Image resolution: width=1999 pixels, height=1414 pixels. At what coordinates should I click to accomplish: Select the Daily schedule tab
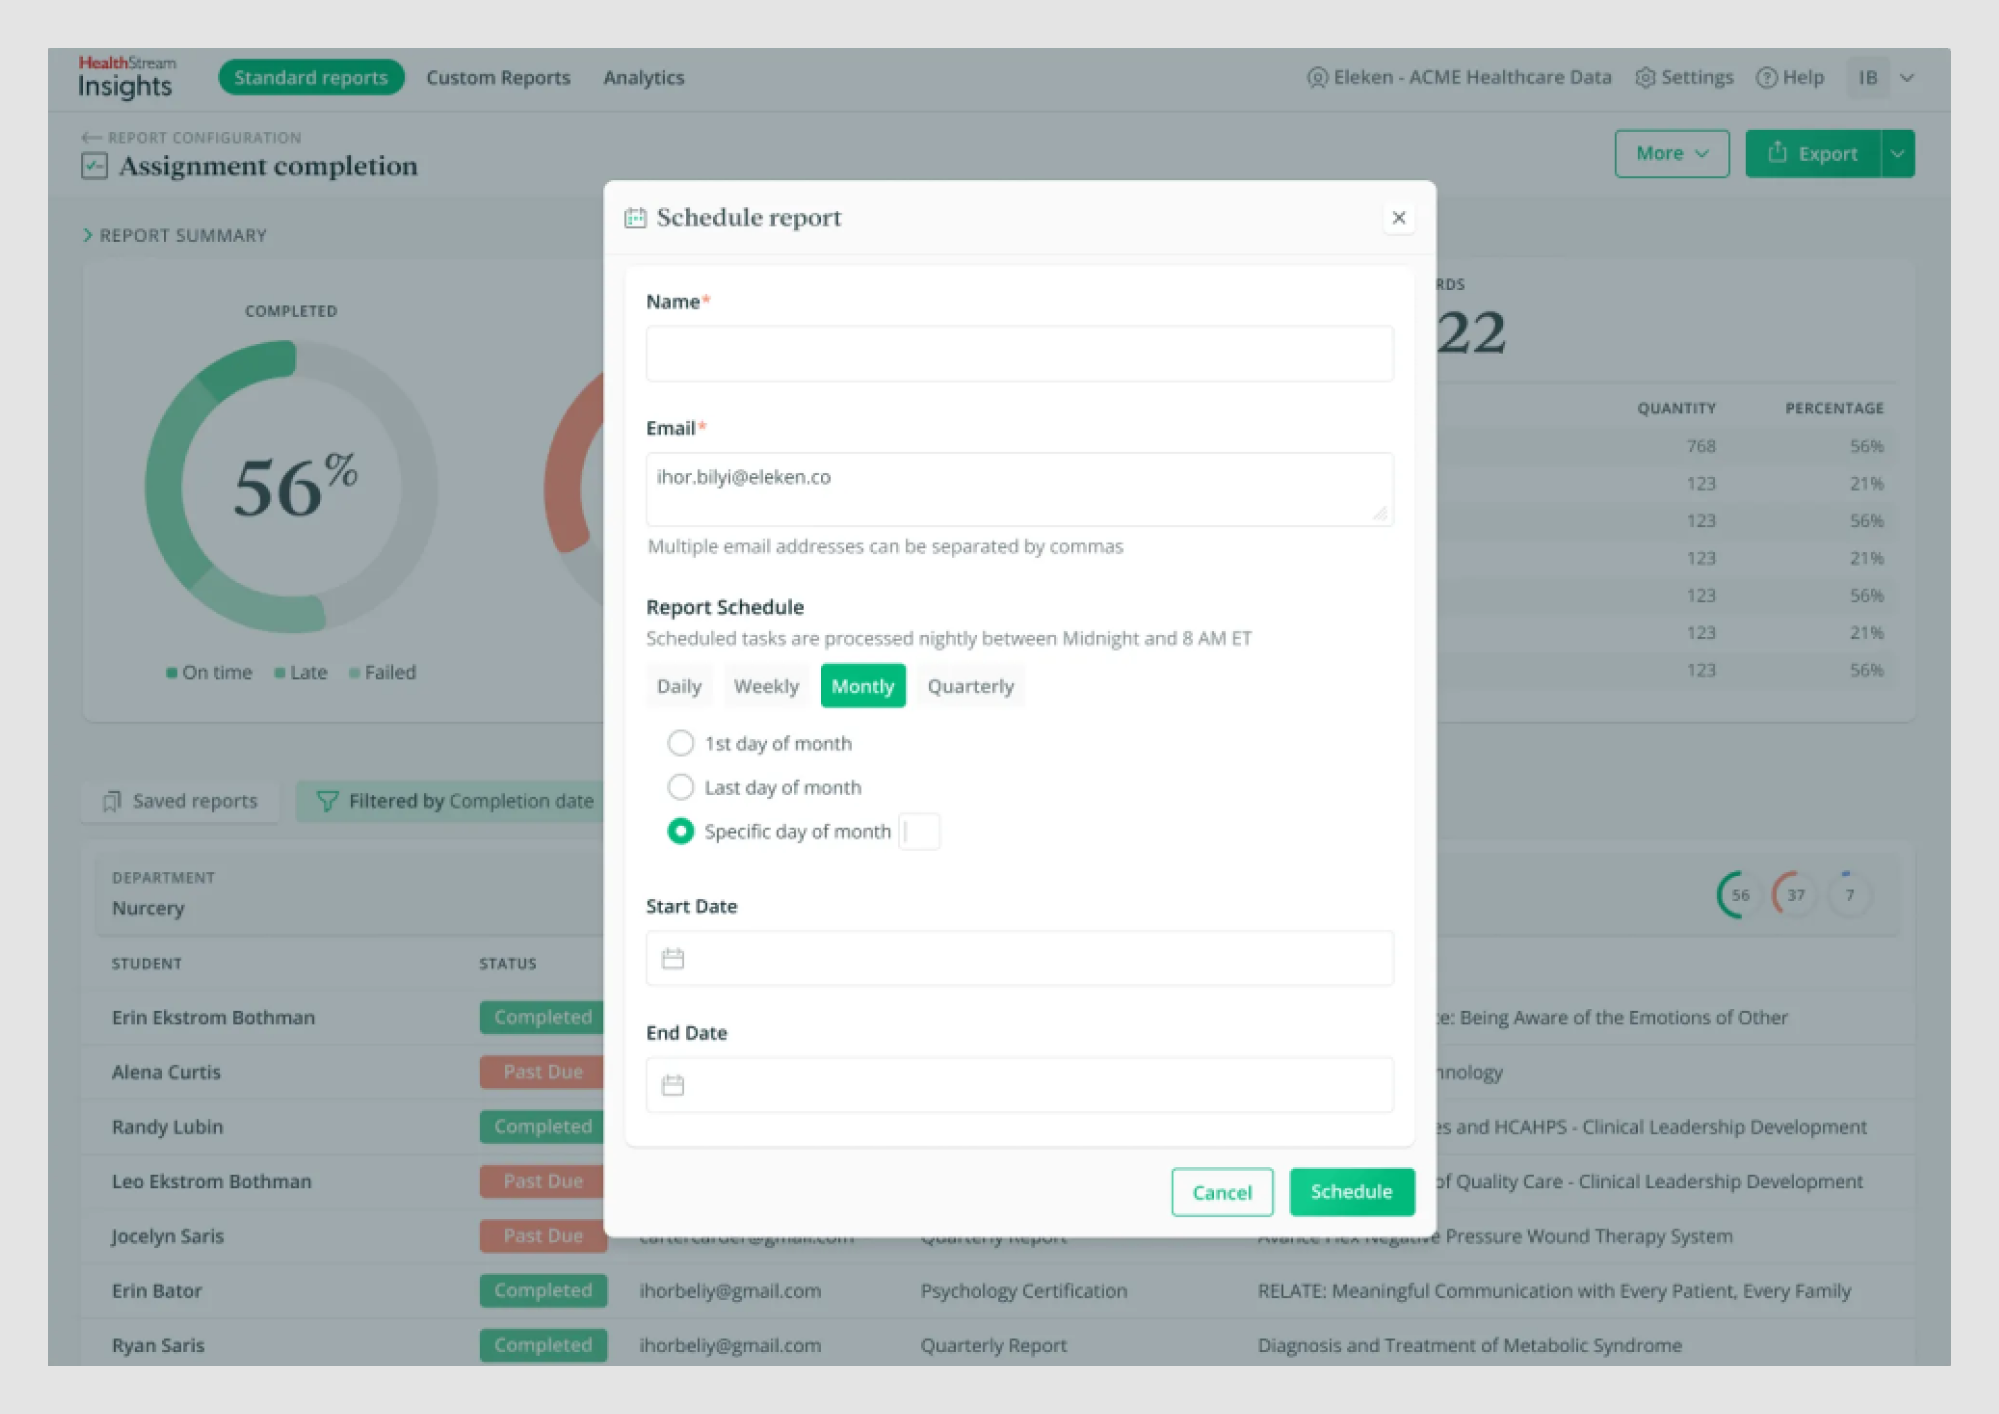pyautogui.click(x=679, y=686)
